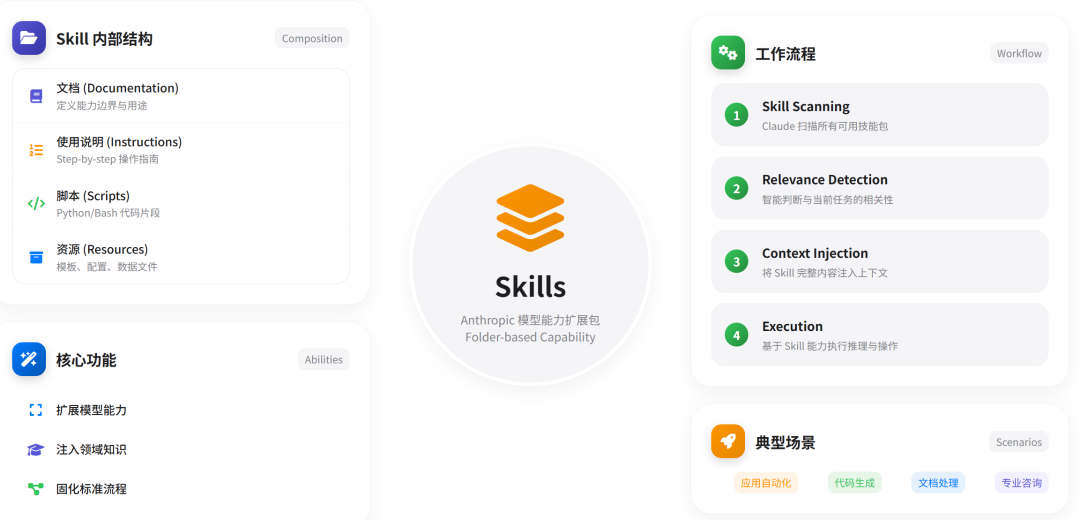This screenshot has height=520, width=1080.
Task: Click the 基于 Skill 能力执行推理与操作 description
Action: tap(830, 346)
